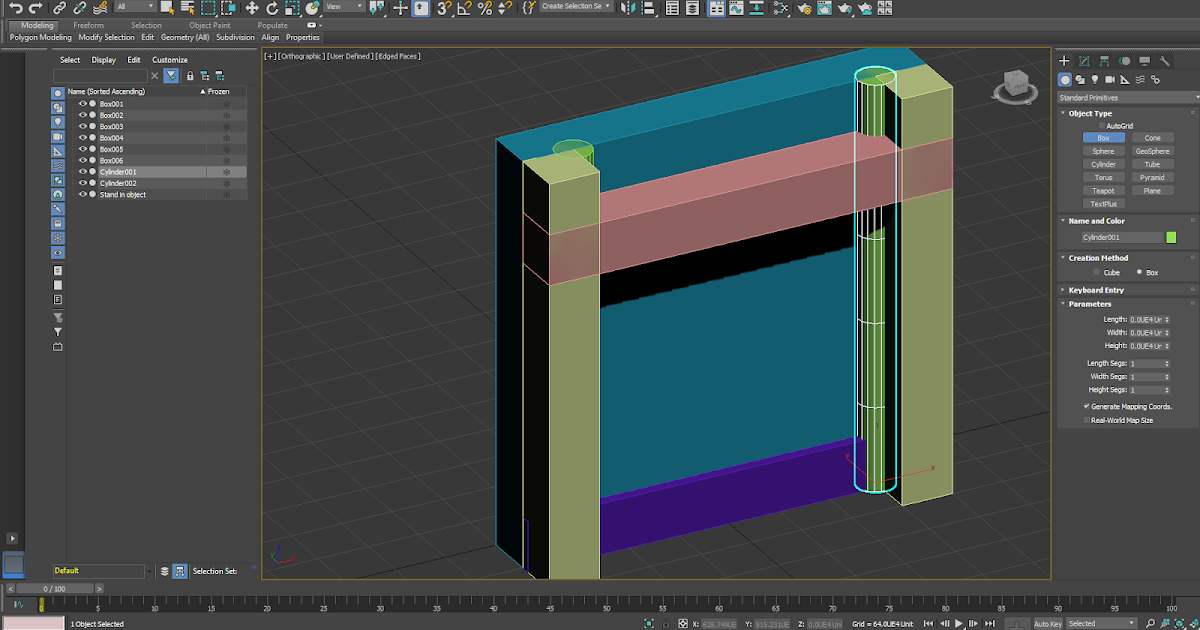The image size is (1200, 630).
Task: Switch to the Freeform ribbon tab
Action: 89,25
